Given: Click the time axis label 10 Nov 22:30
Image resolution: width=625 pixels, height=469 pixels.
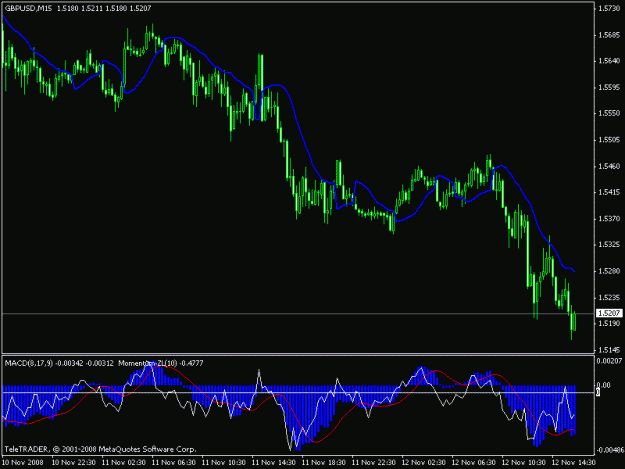Looking at the screenshot, I should pyautogui.click(x=74, y=463).
